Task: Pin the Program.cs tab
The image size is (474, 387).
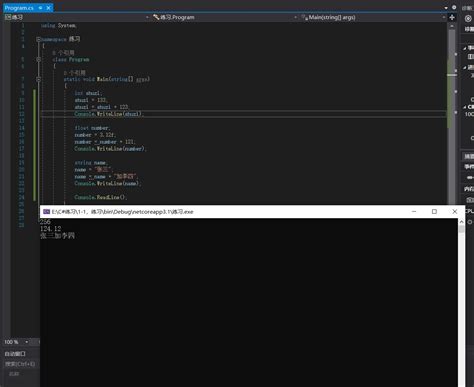Action: [x=40, y=8]
